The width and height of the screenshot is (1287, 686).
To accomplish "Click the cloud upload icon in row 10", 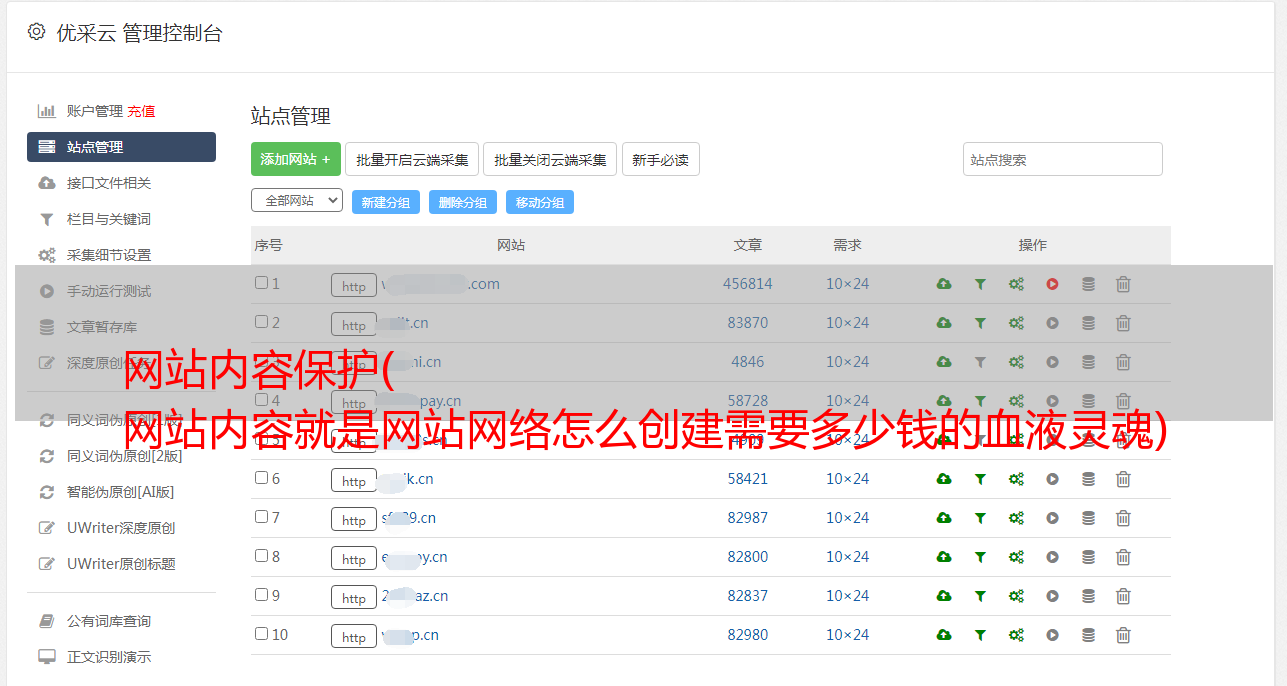I will 944,635.
